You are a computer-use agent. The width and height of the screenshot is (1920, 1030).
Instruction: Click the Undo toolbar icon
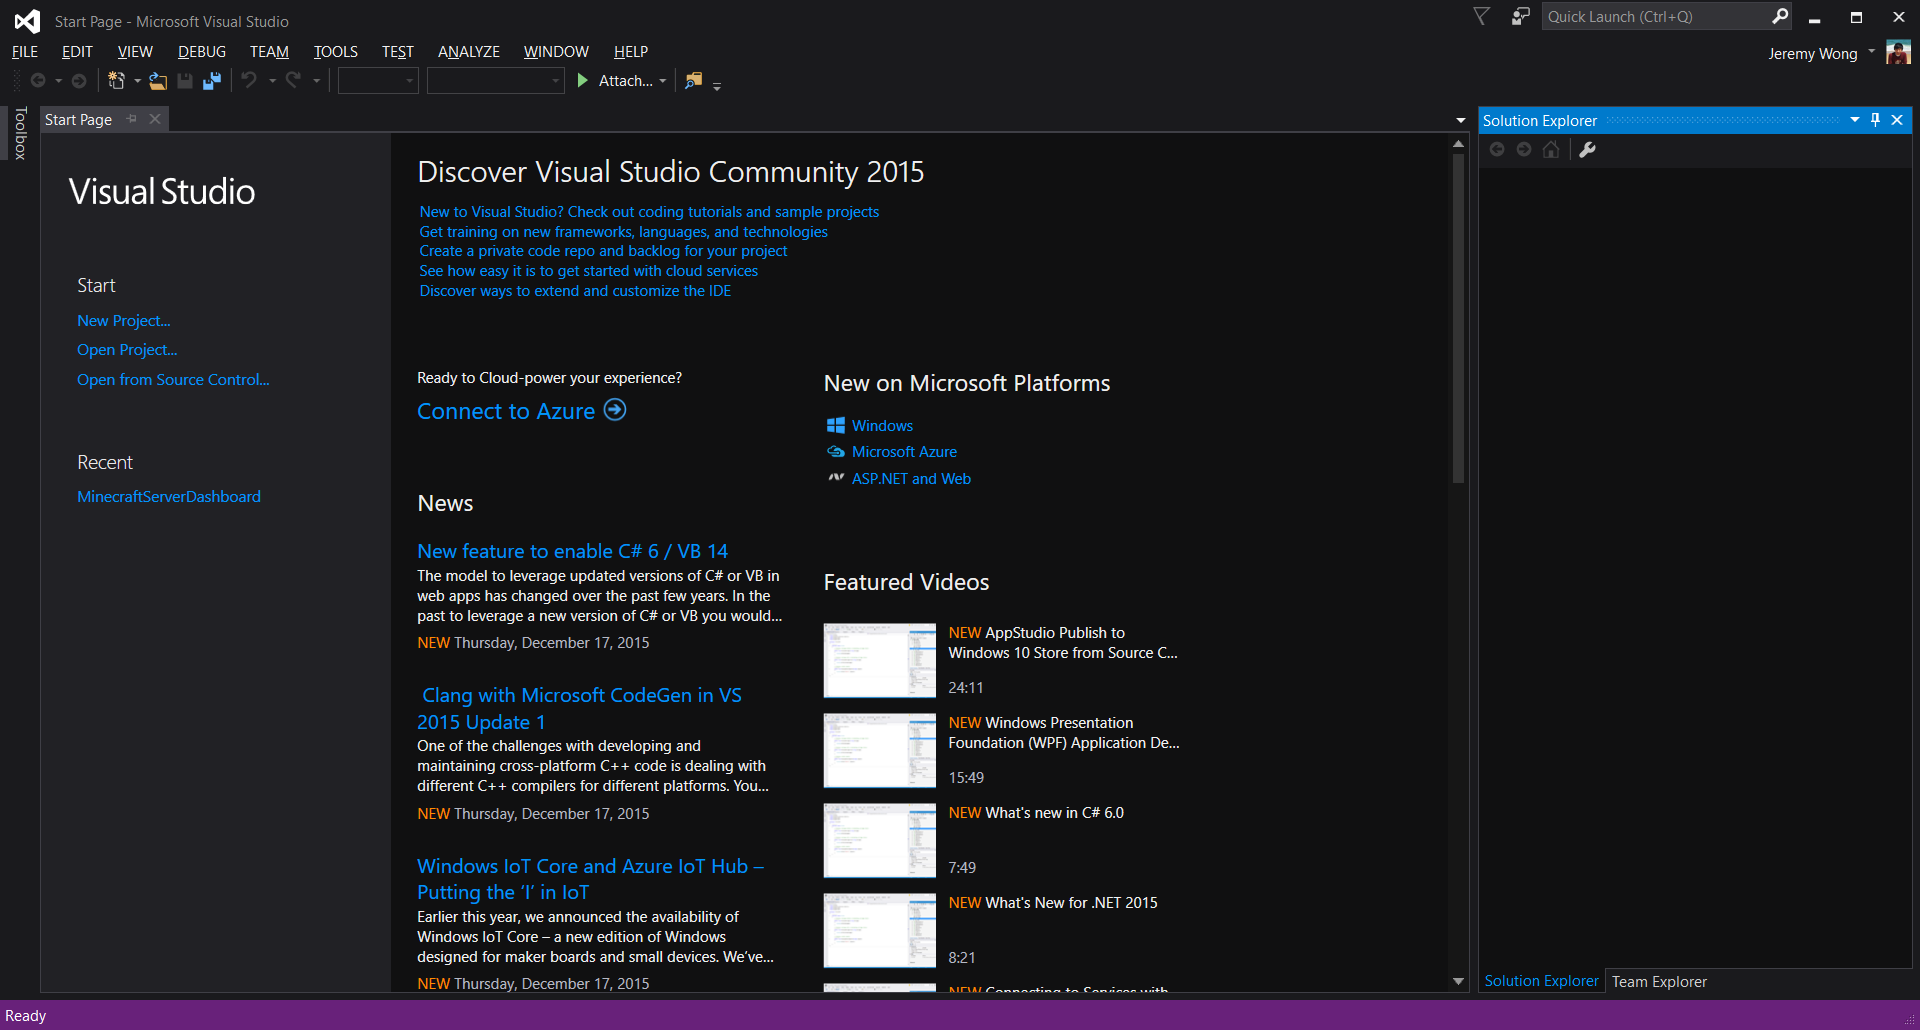pyautogui.click(x=249, y=80)
